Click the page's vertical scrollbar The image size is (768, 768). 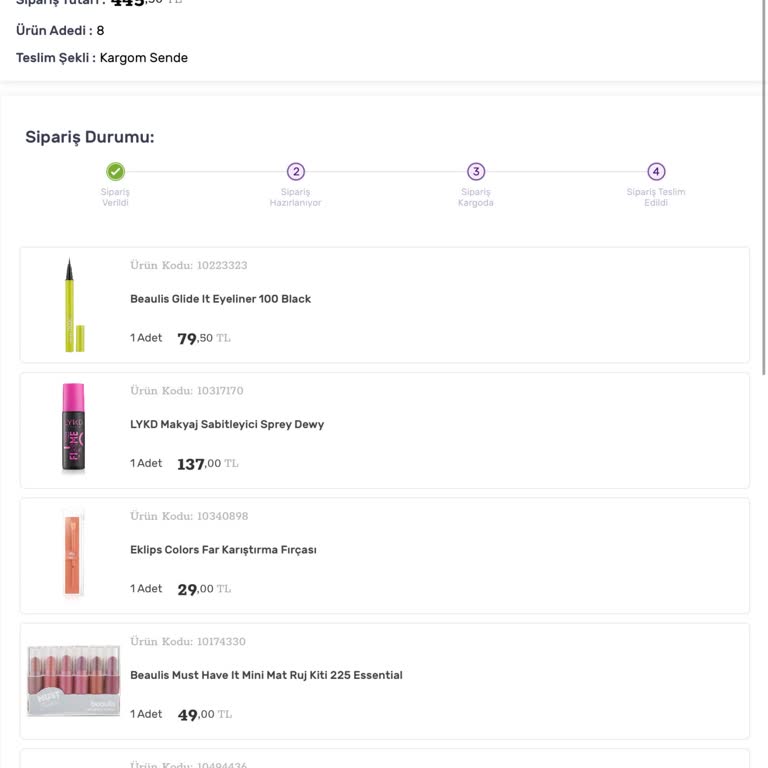coord(764,190)
